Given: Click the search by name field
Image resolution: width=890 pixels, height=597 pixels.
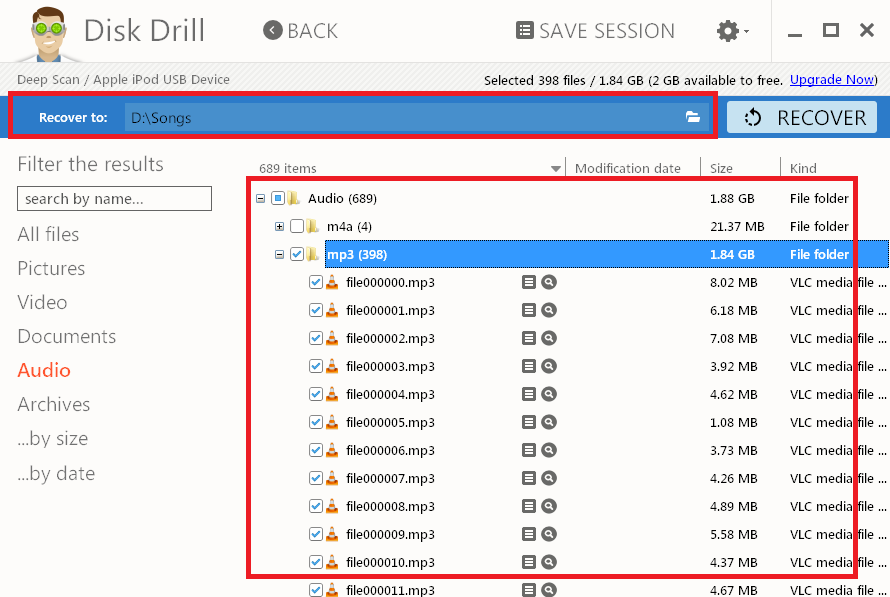Looking at the screenshot, I should tap(114, 199).
